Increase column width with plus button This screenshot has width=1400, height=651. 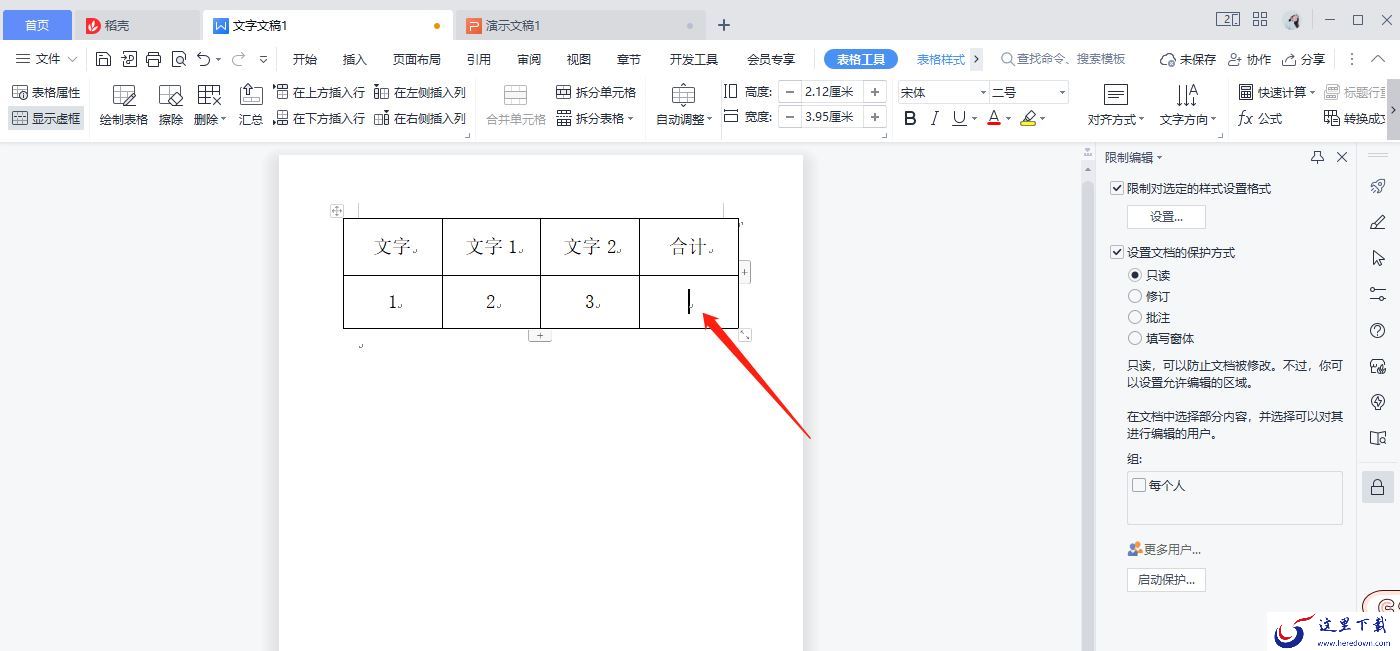click(875, 117)
